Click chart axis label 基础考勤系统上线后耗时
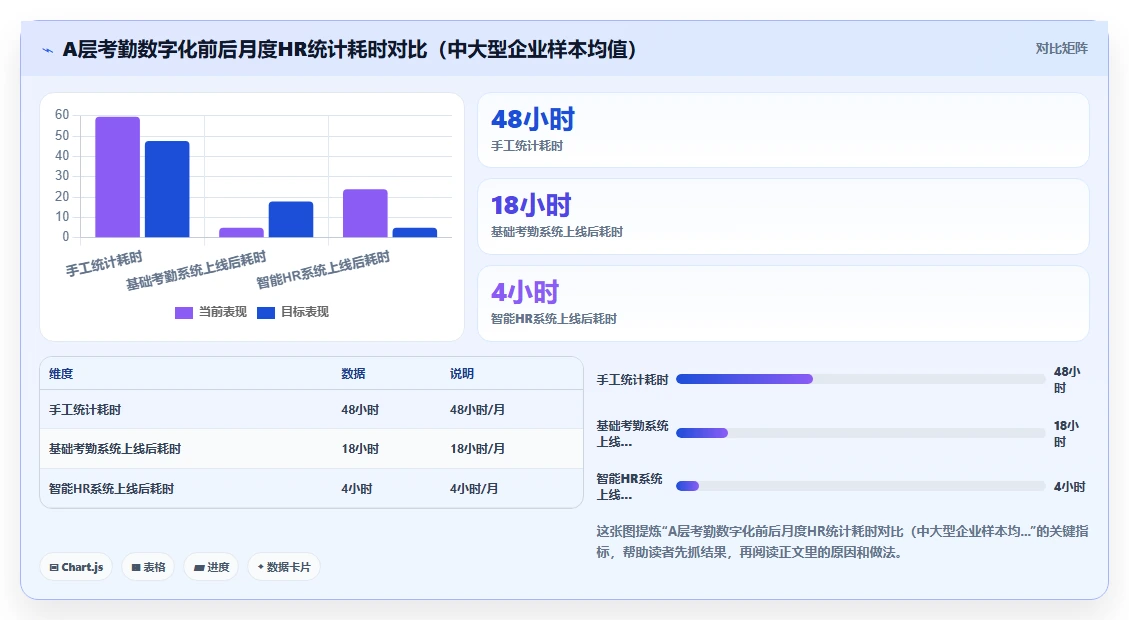 (196, 271)
